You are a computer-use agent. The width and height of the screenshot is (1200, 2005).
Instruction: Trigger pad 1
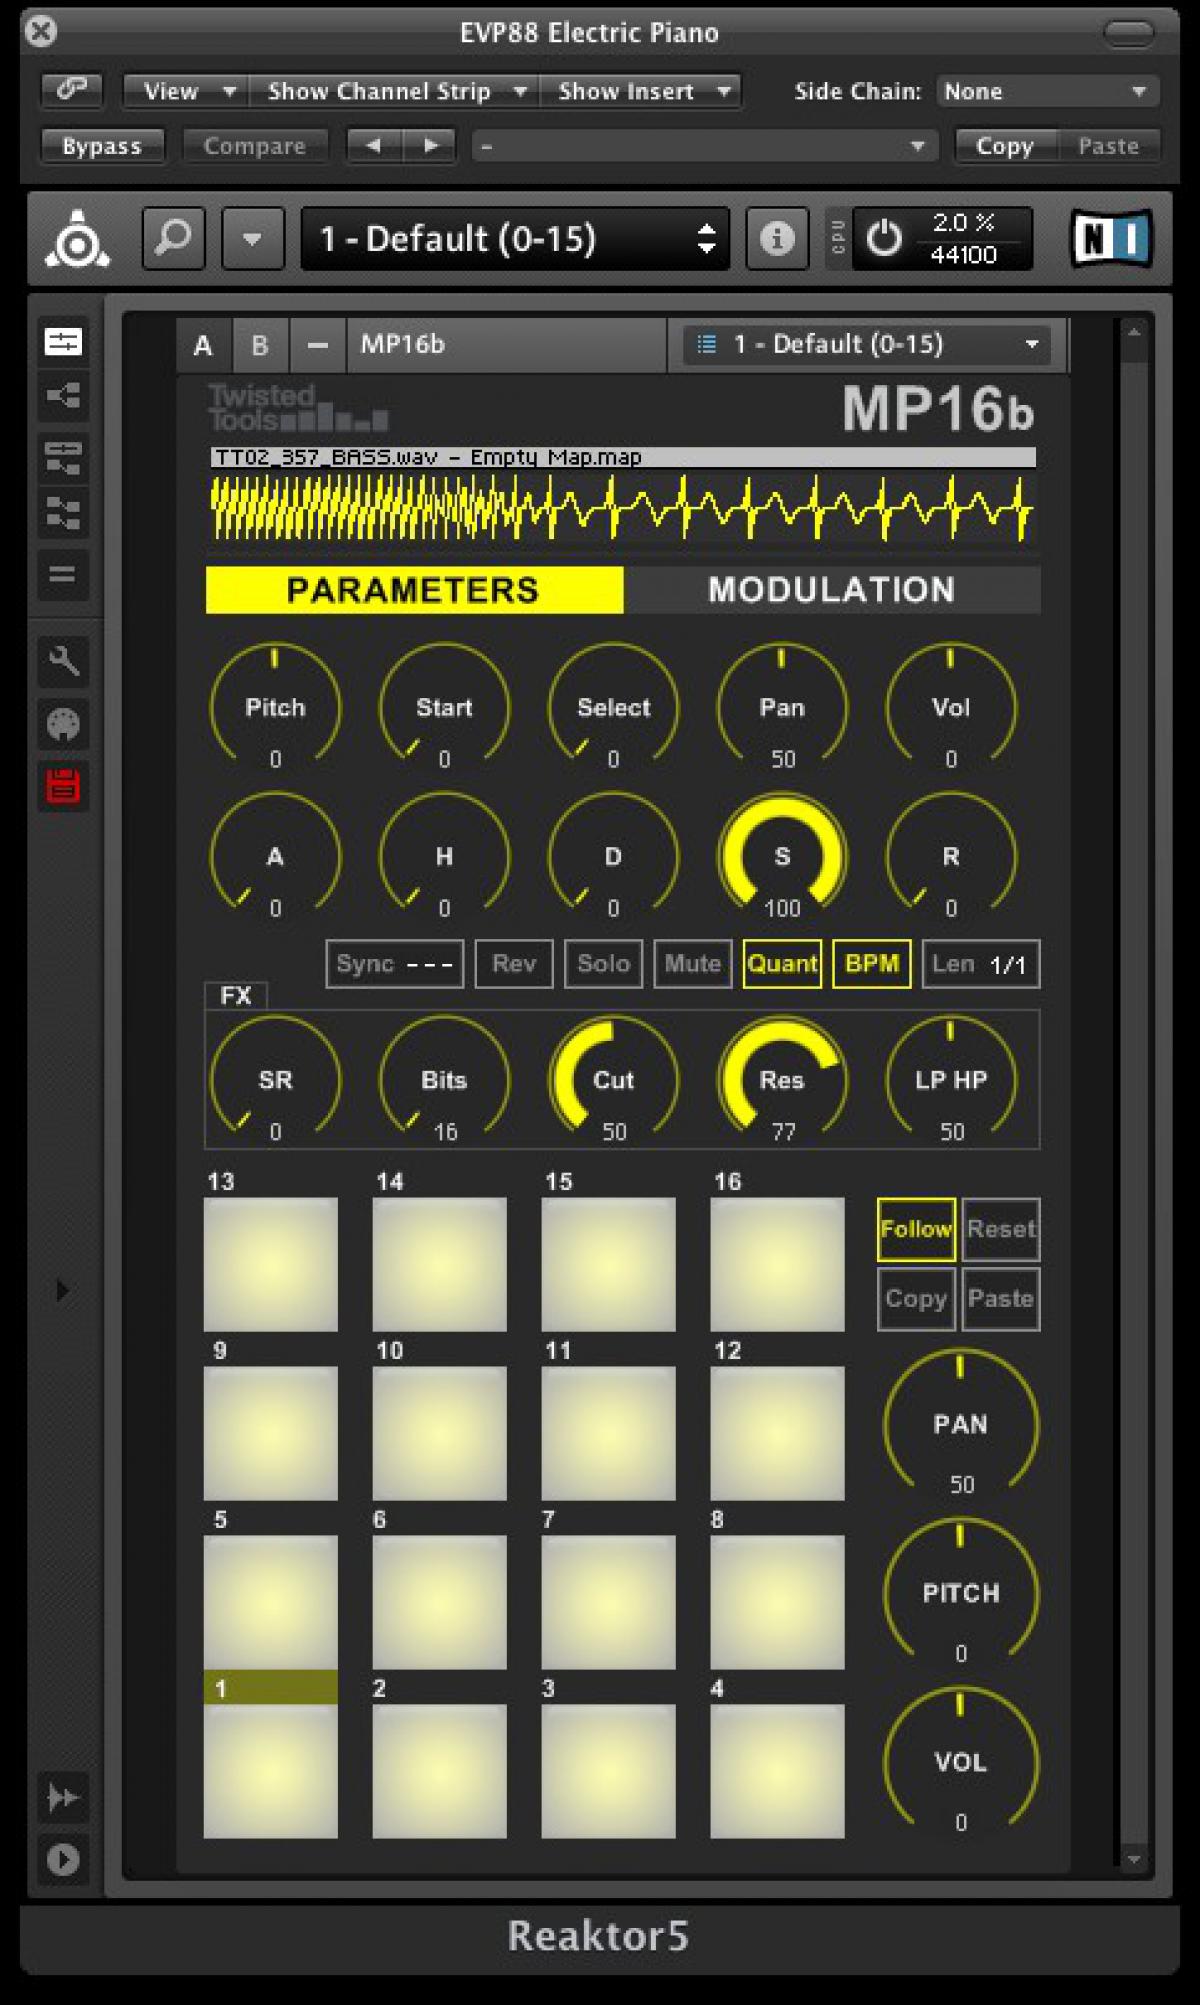pyautogui.click(x=271, y=1771)
